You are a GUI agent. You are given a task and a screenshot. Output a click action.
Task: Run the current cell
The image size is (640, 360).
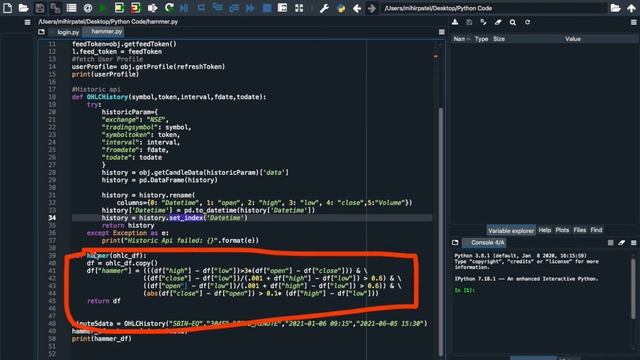click(x=119, y=8)
